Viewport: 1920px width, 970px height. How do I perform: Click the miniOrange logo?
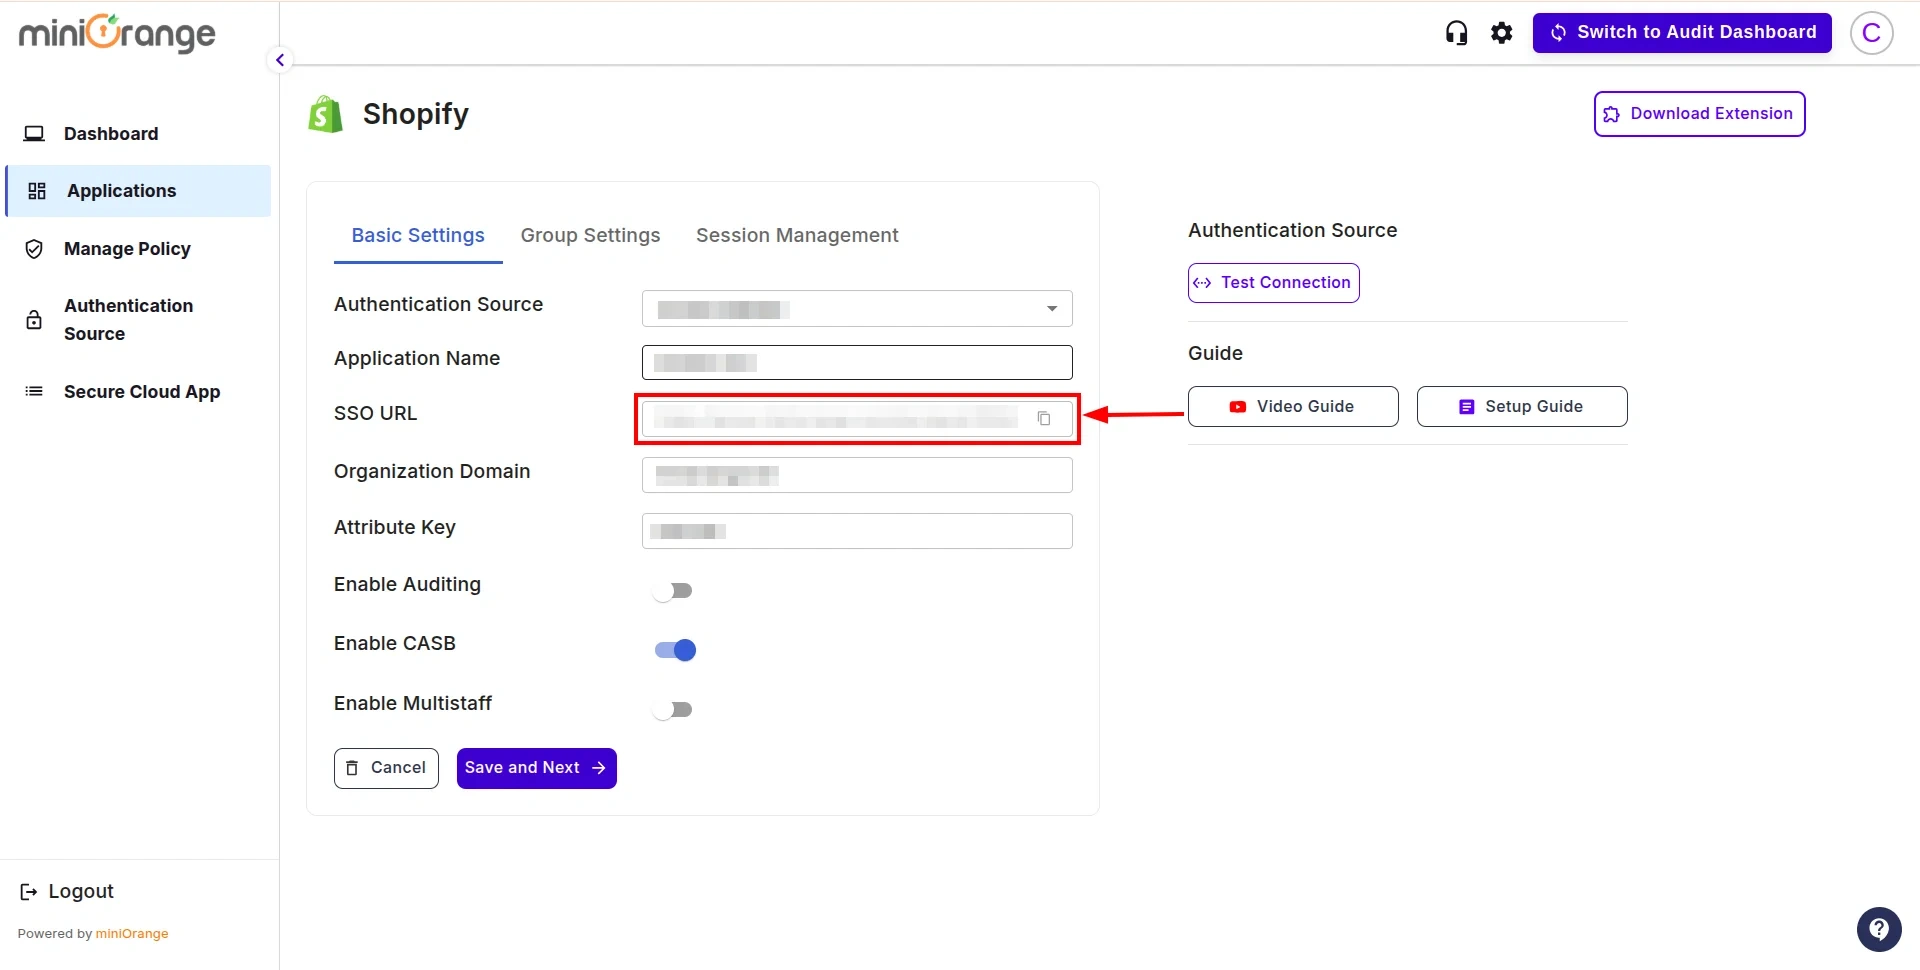(116, 32)
